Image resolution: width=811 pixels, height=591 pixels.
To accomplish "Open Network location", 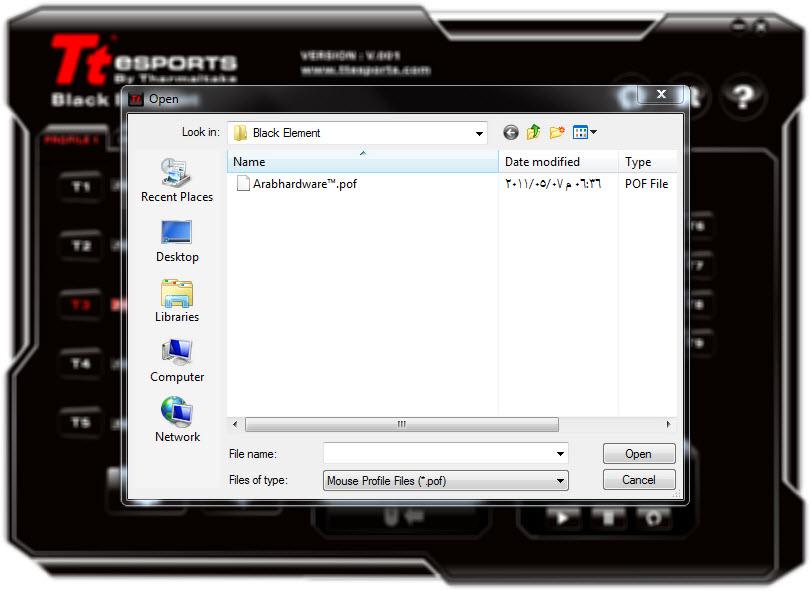I will click(x=177, y=420).
